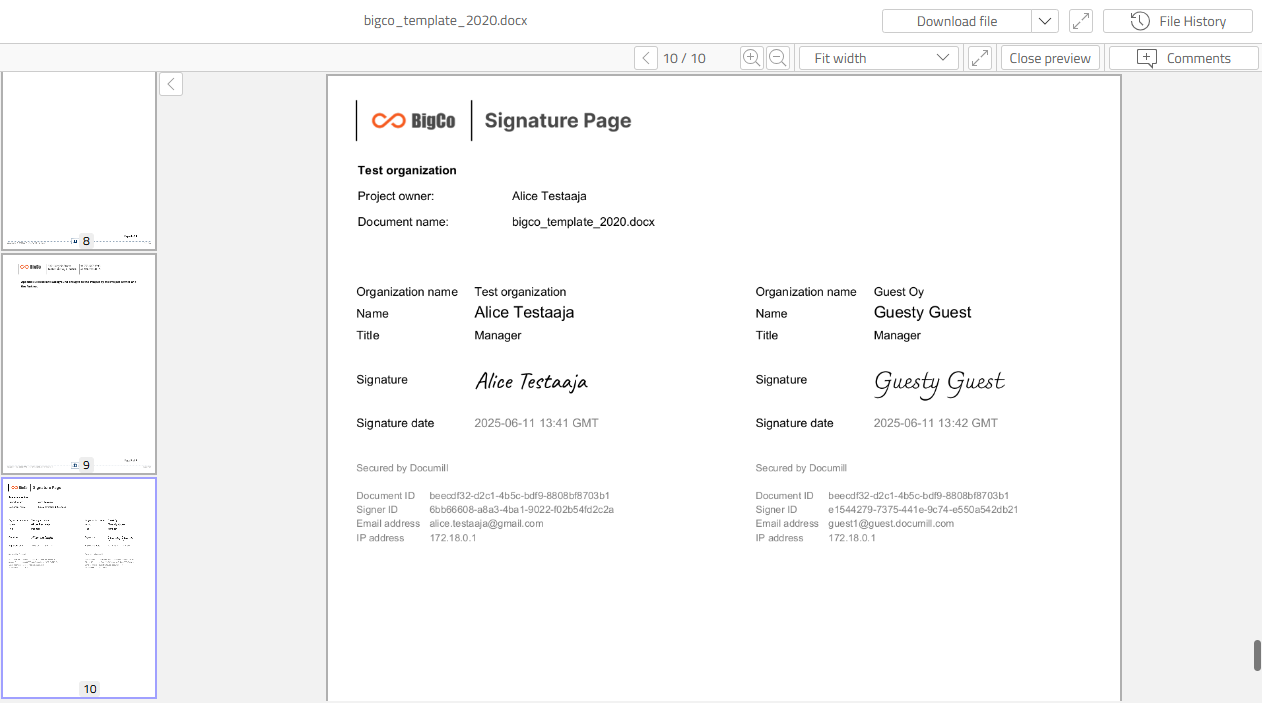The width and height of the screenshot is (1262, 703).
Task: Select page 10 thumbnail
Action: 79,587
